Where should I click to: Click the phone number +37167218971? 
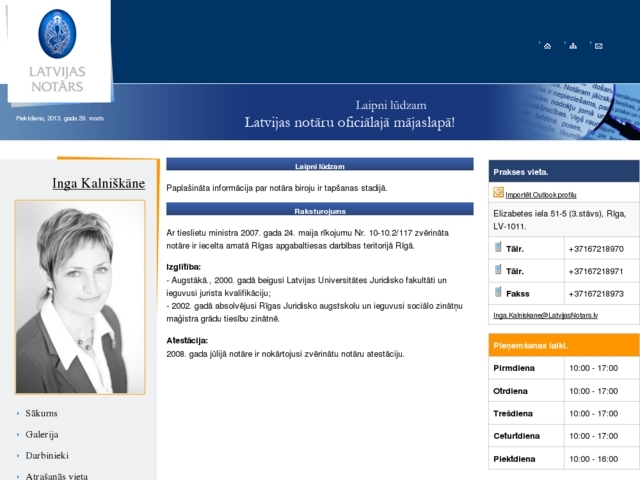click(x=596, y=271)
